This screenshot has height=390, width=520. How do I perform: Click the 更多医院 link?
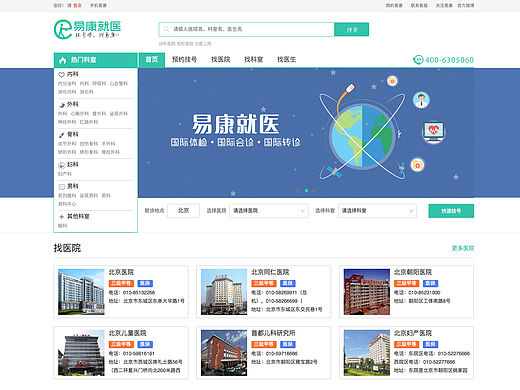click(x=463, y=248)
